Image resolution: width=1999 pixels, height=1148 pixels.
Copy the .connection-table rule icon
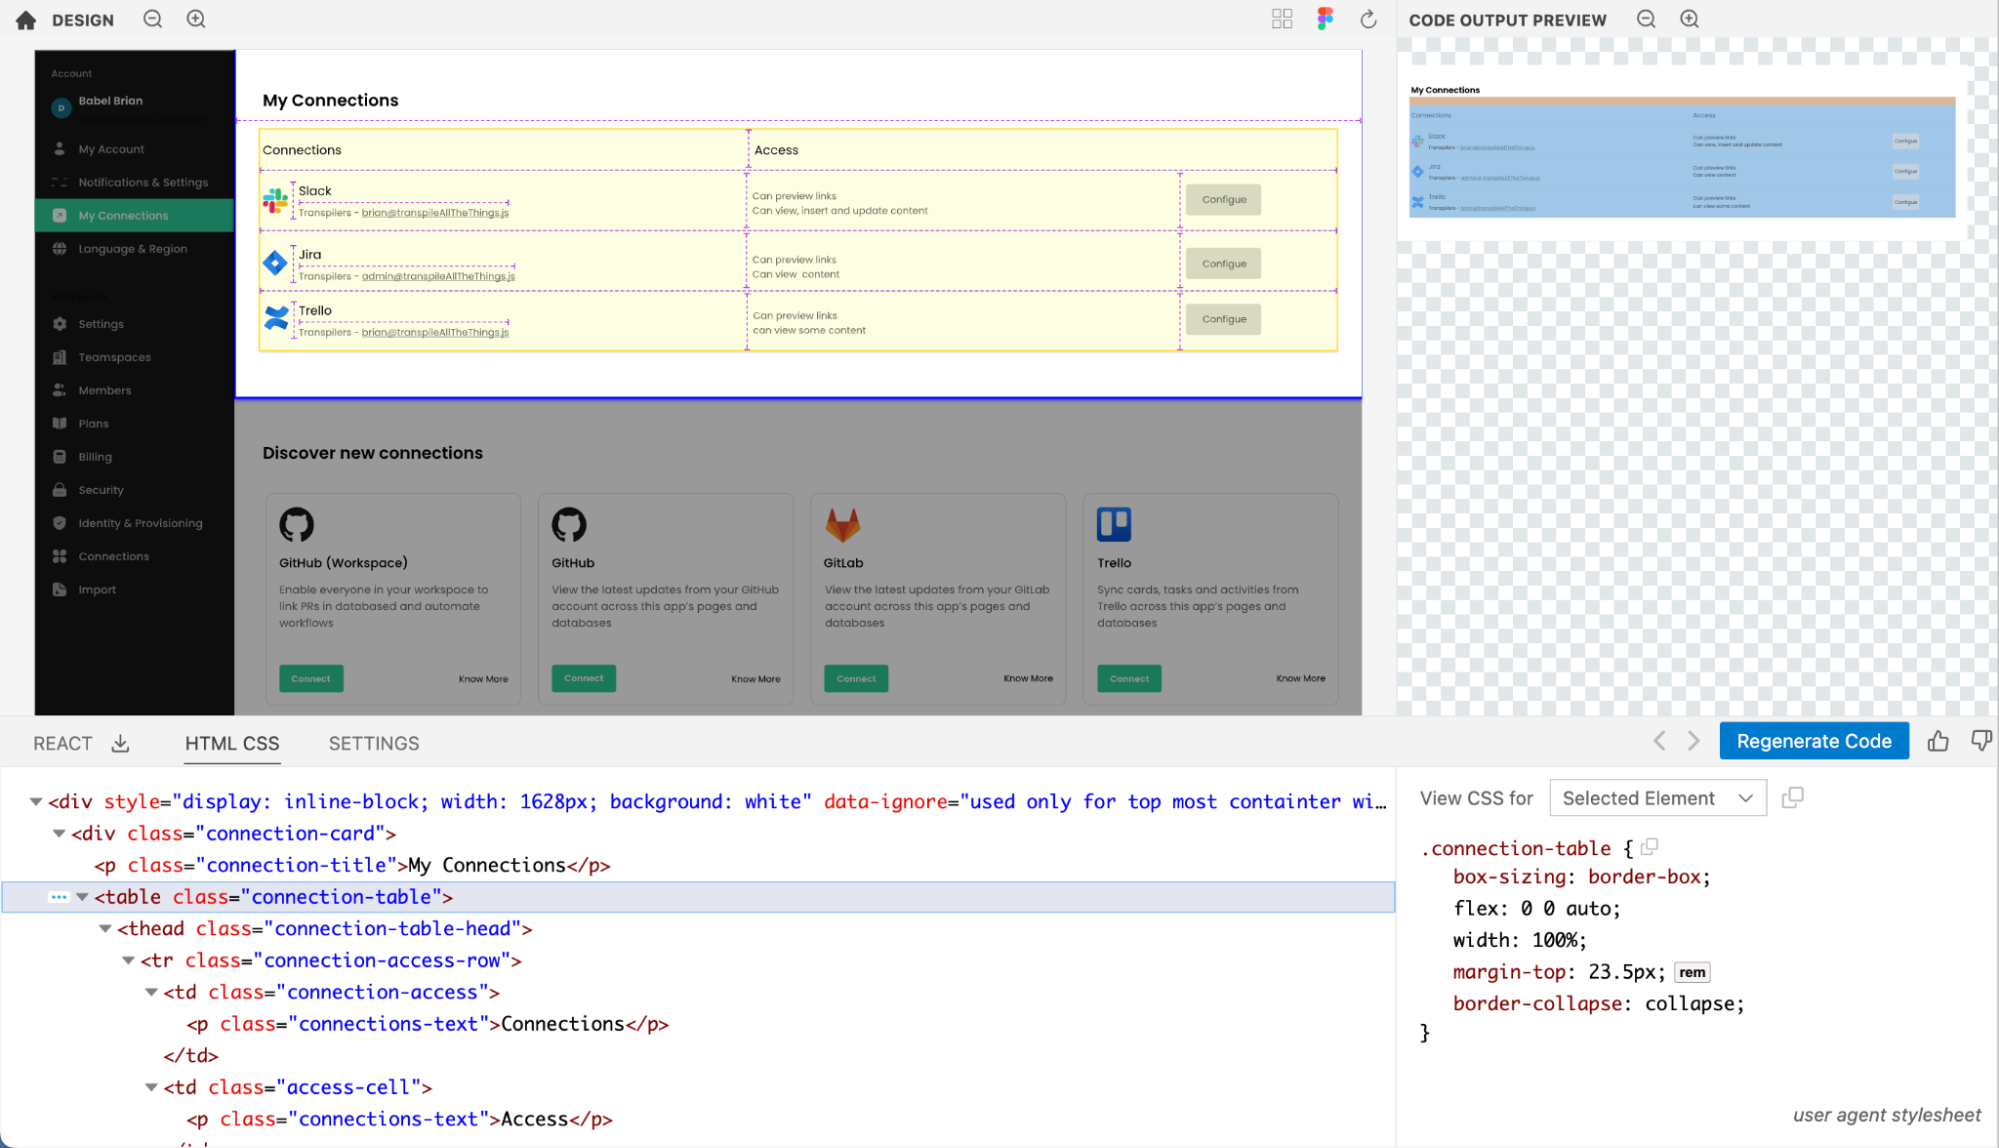click(x=1649, y=847)
